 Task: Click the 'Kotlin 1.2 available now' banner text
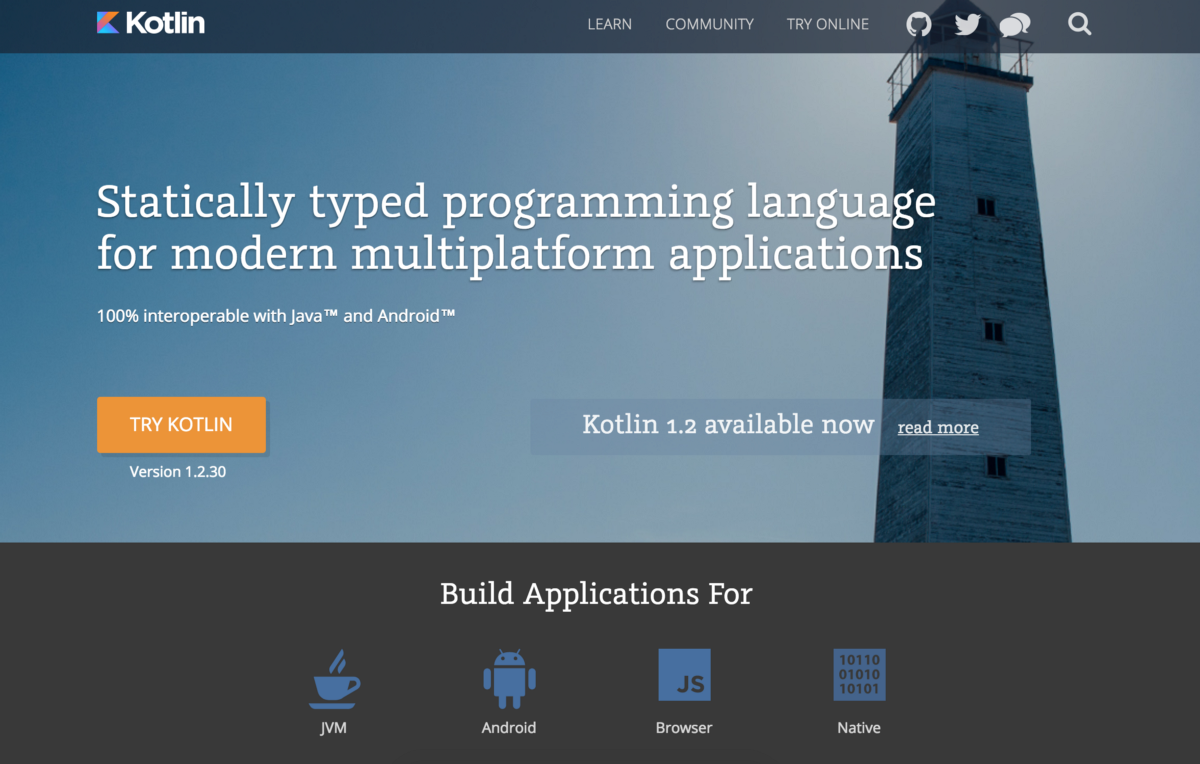click(728, 425)
